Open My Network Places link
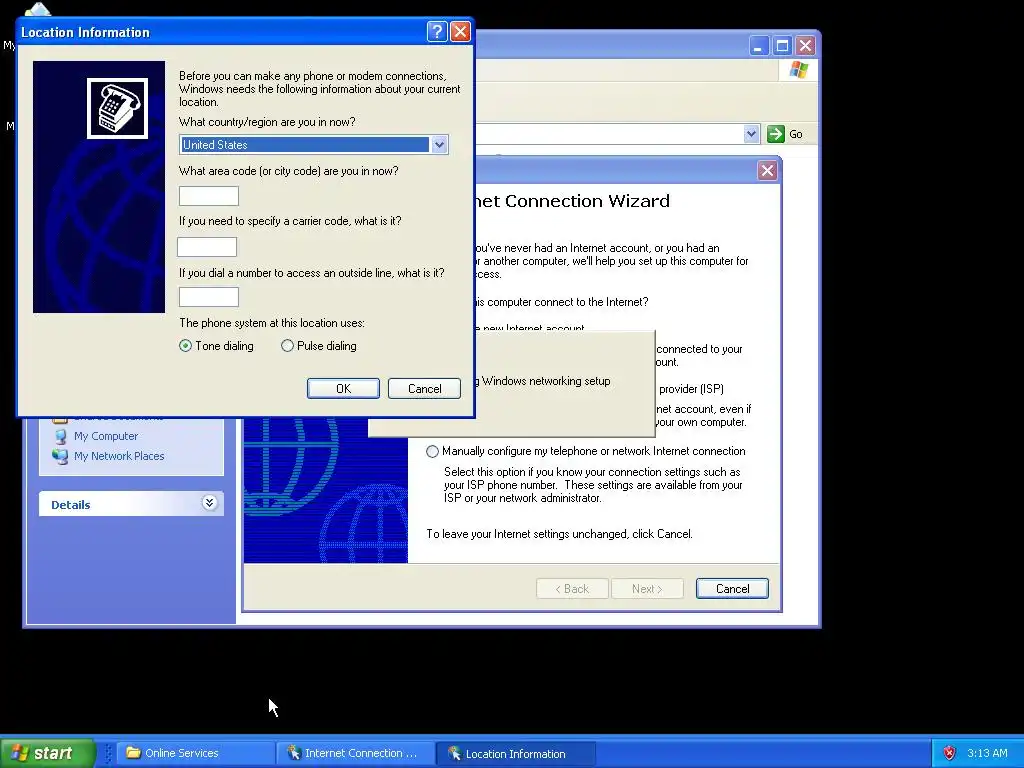 (x=119, y=456)
